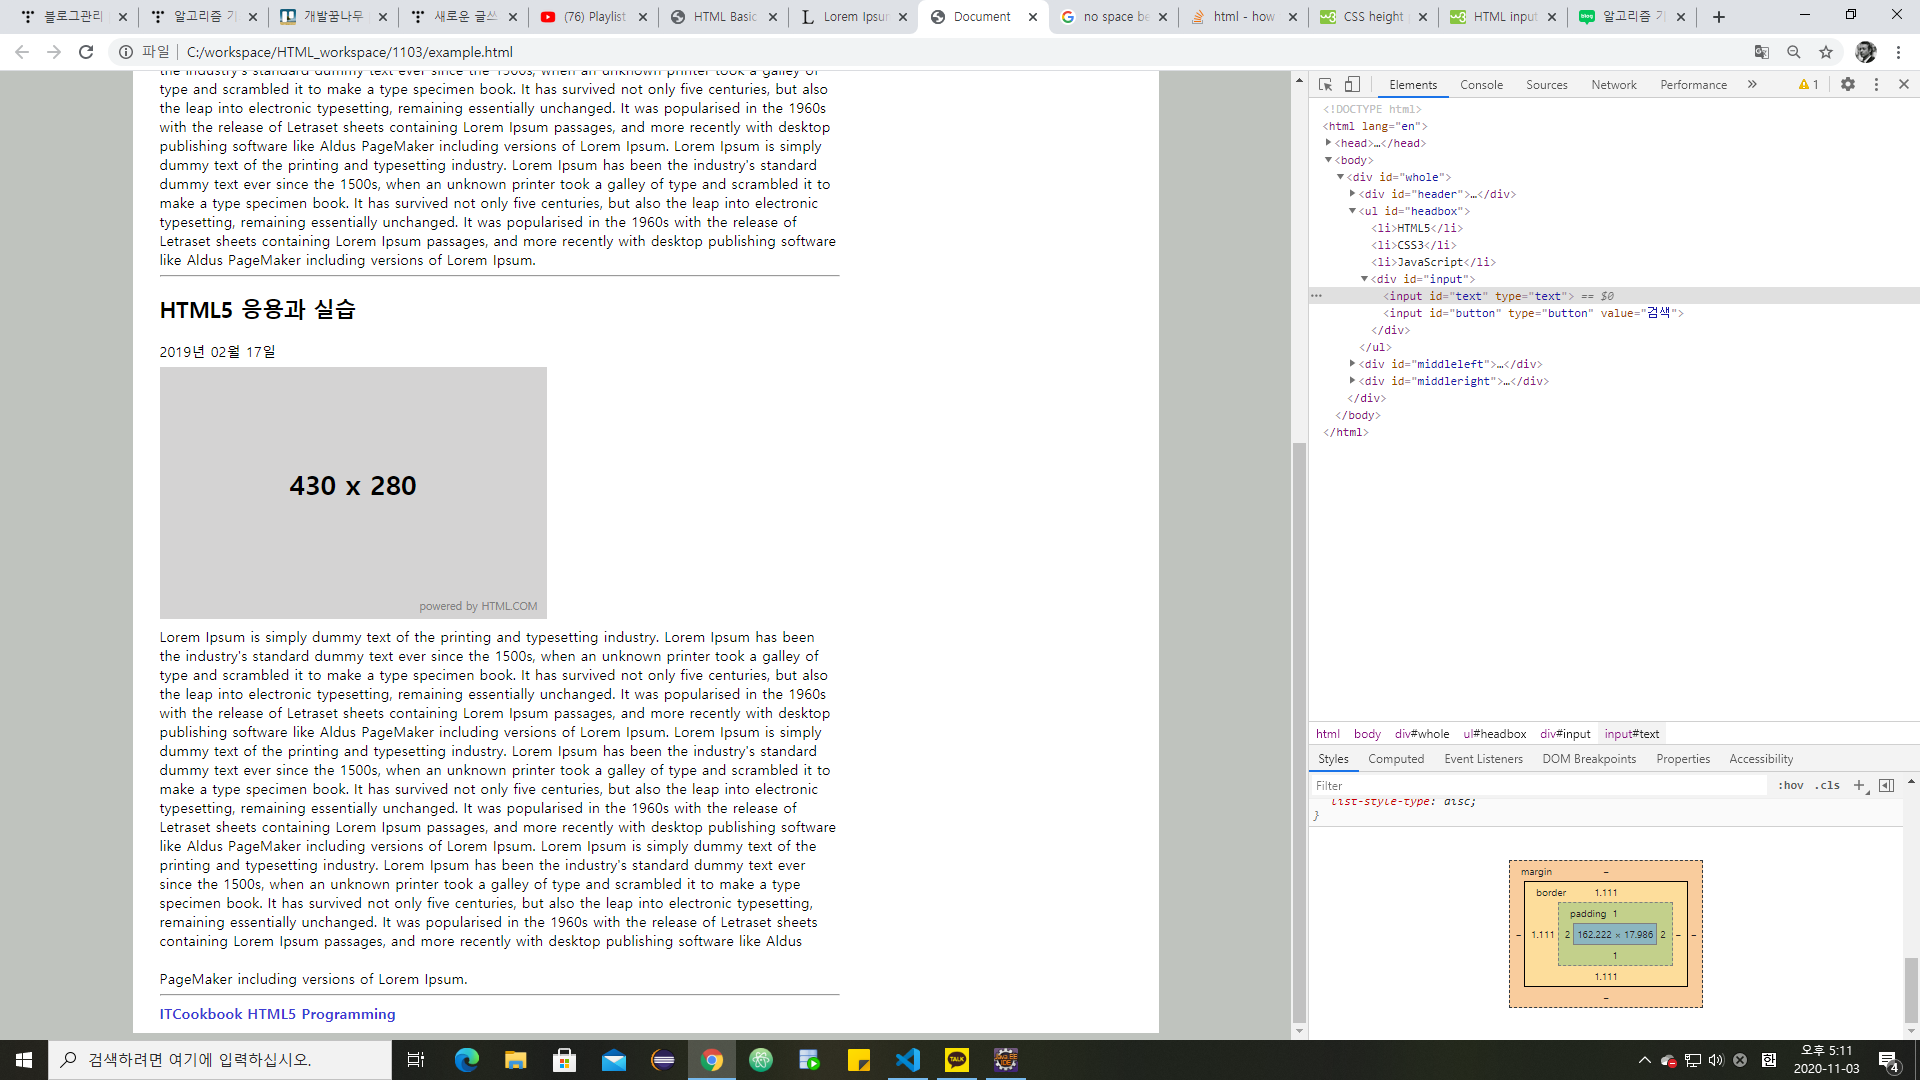1920x1080 pixels.
Task: Open ITCookbook HTML5 Programming link
Action: click(277, 1014)
